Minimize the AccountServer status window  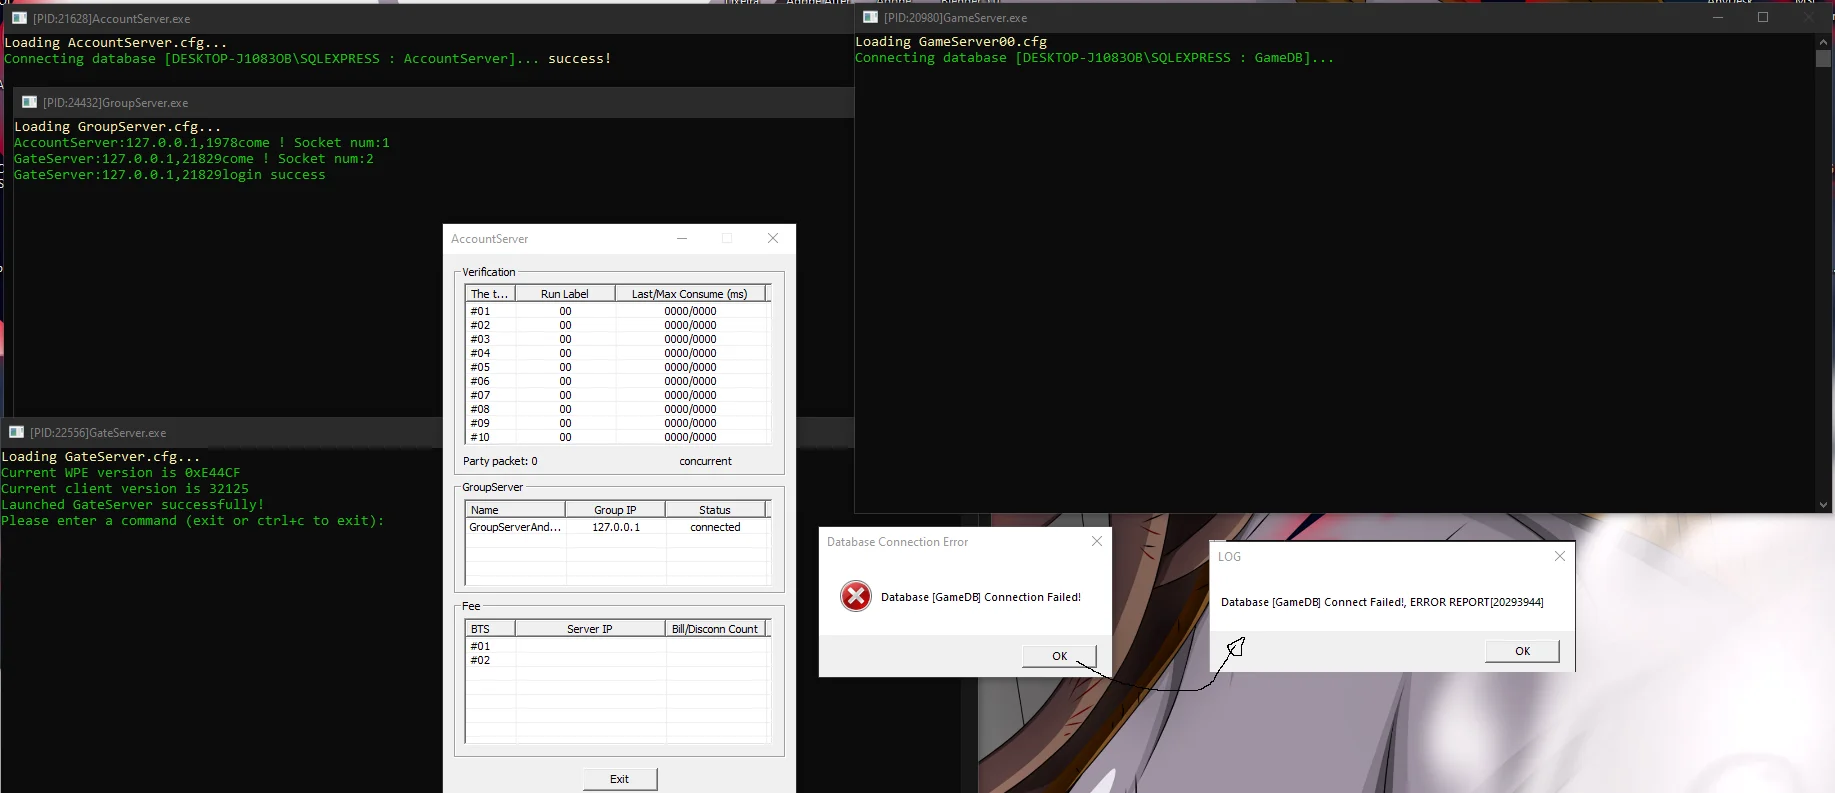[x=682, y=238]
